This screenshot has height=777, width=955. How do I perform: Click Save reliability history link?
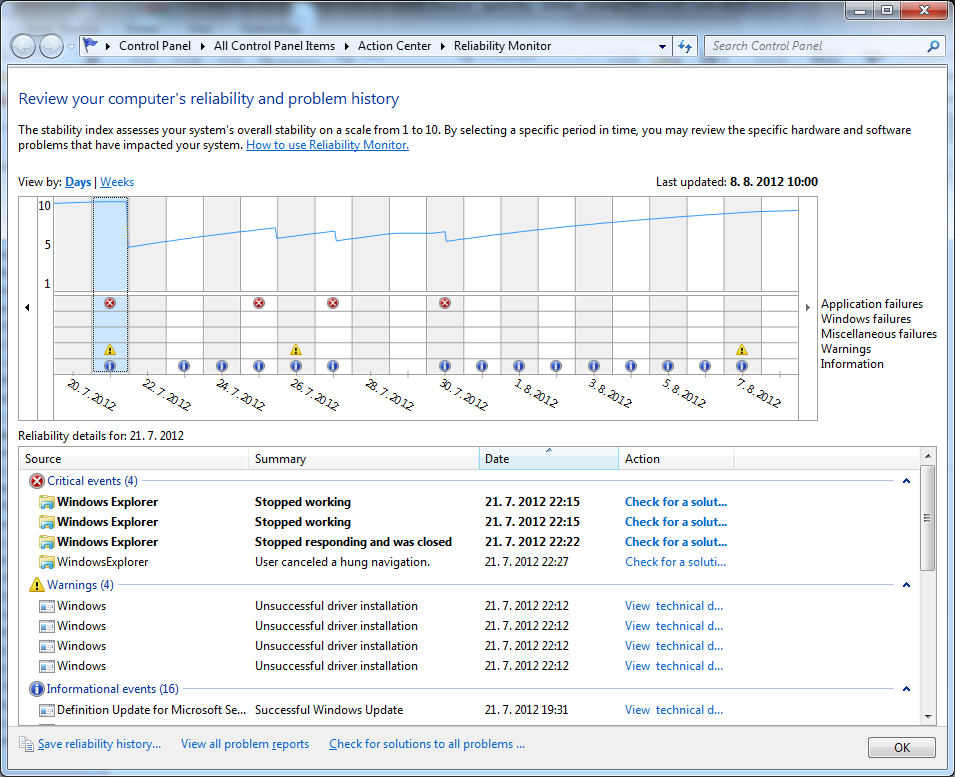coord(99,744)
